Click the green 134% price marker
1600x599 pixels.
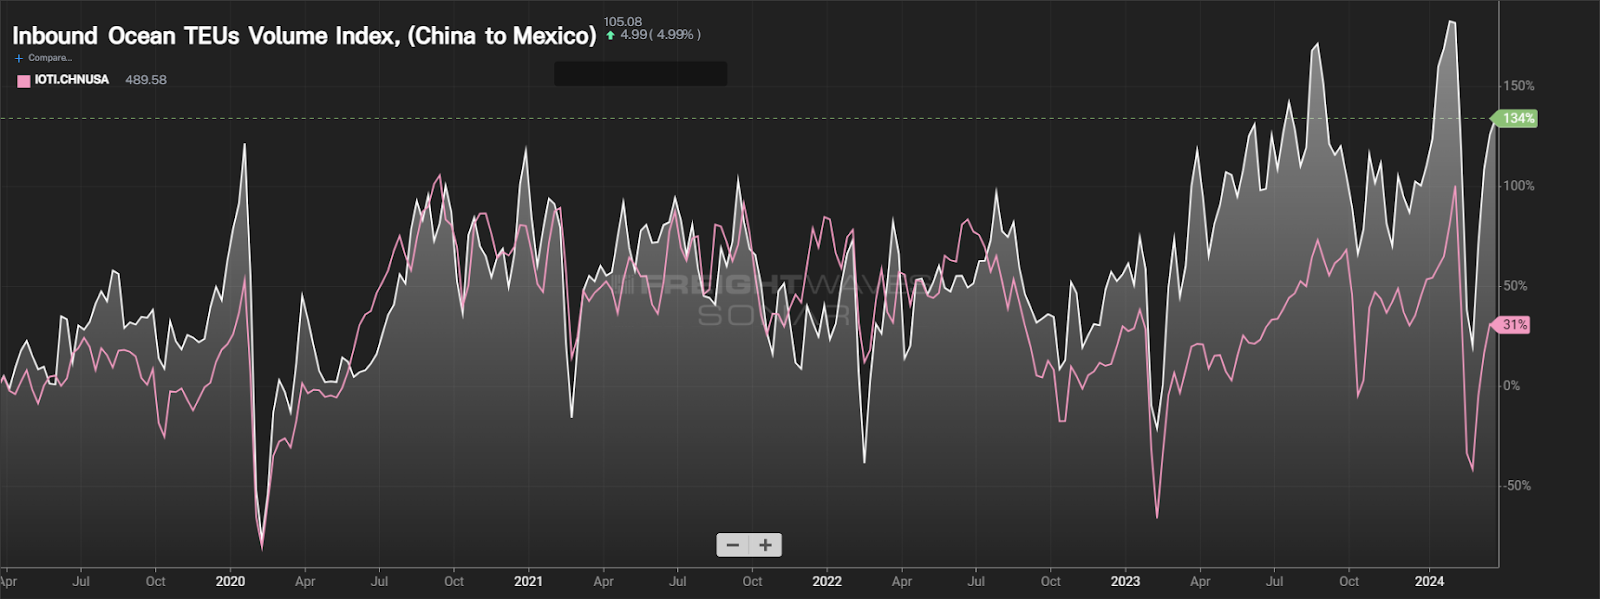pyautogui.click(x=1517, y=118)
